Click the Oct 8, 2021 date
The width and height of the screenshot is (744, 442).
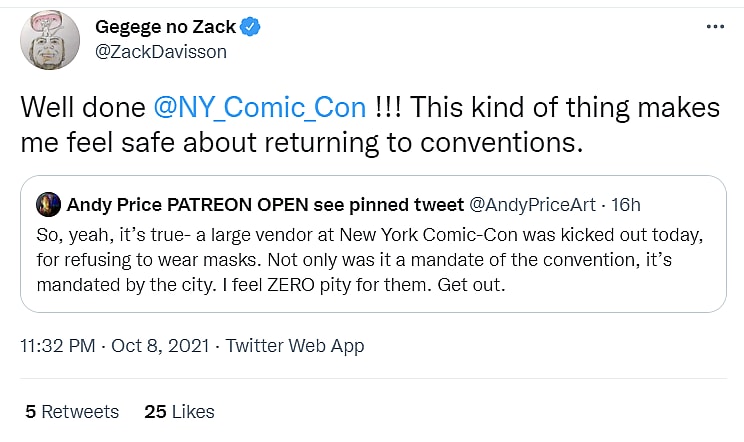(160, 346)
